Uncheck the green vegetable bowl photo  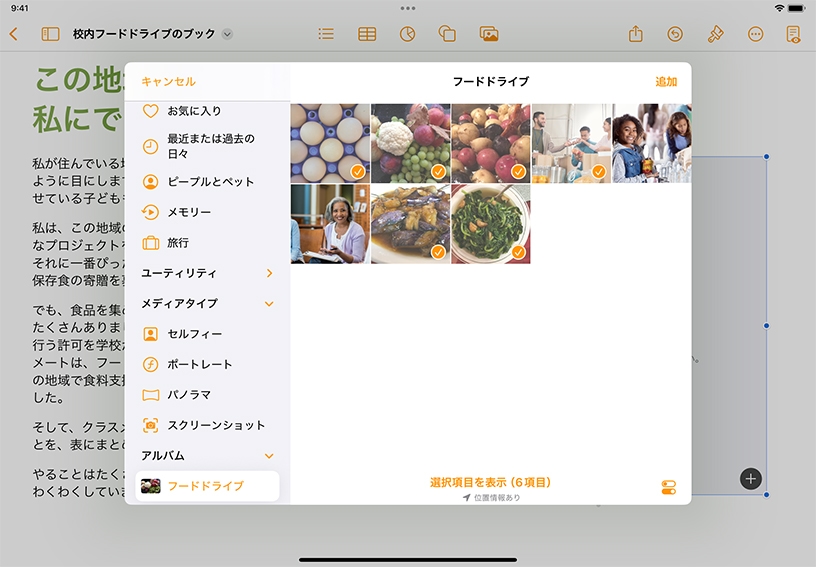click(x=490, y=223)
